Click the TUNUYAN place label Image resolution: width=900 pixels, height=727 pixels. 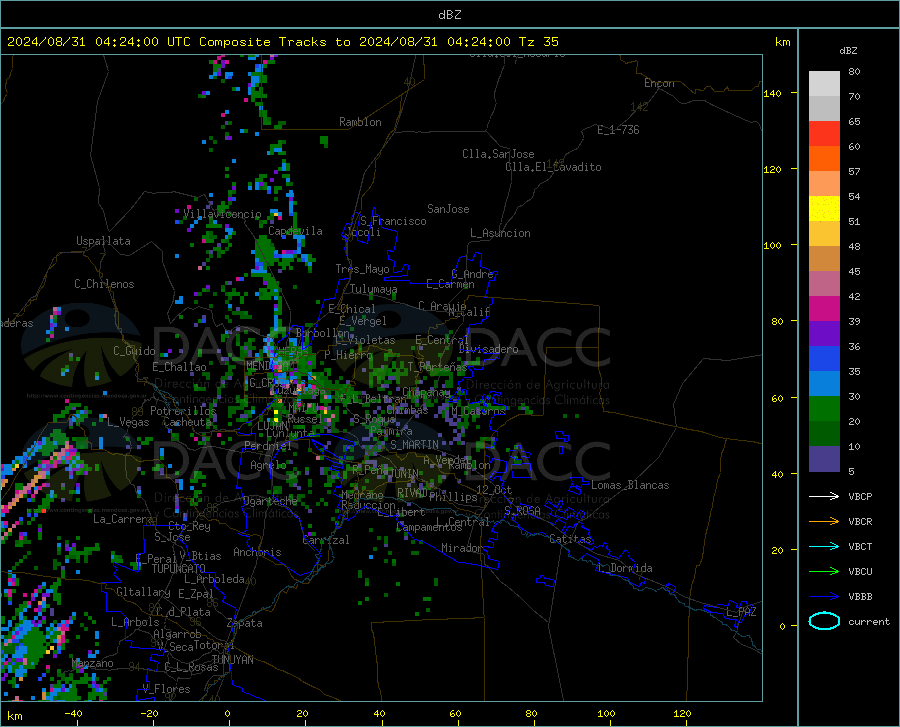232,660
